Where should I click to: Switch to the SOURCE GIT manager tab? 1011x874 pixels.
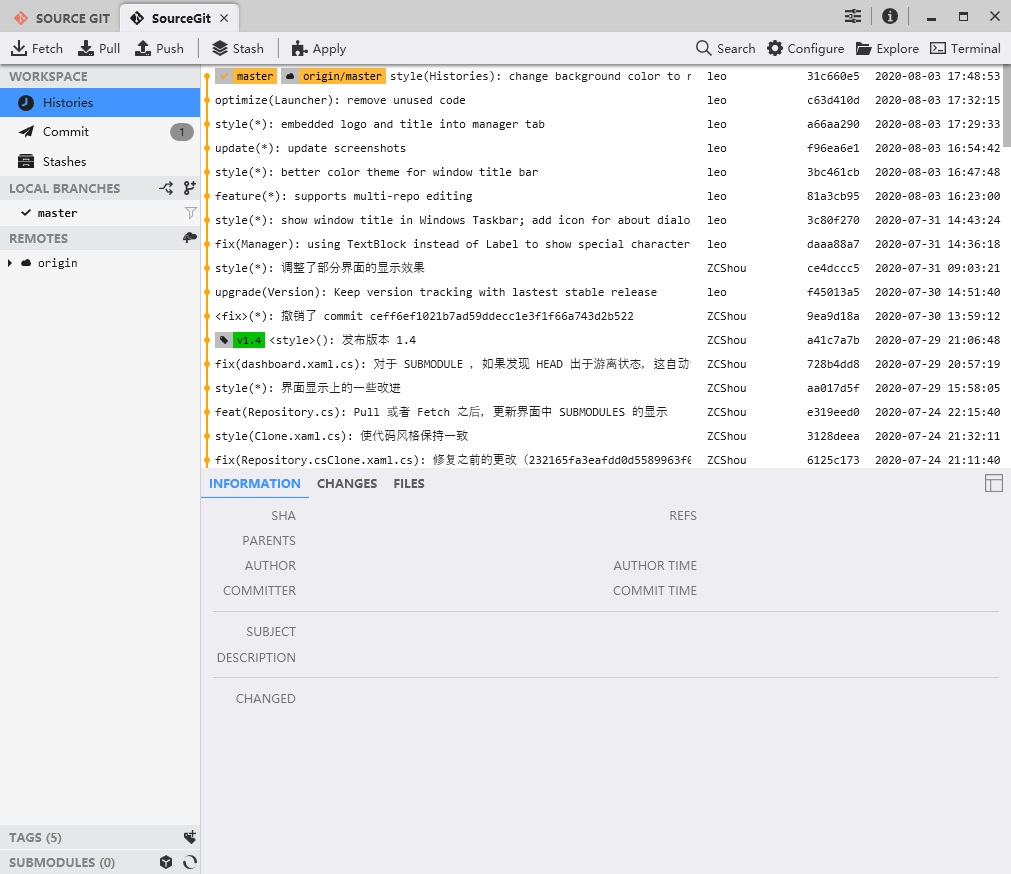click(61, 18)
